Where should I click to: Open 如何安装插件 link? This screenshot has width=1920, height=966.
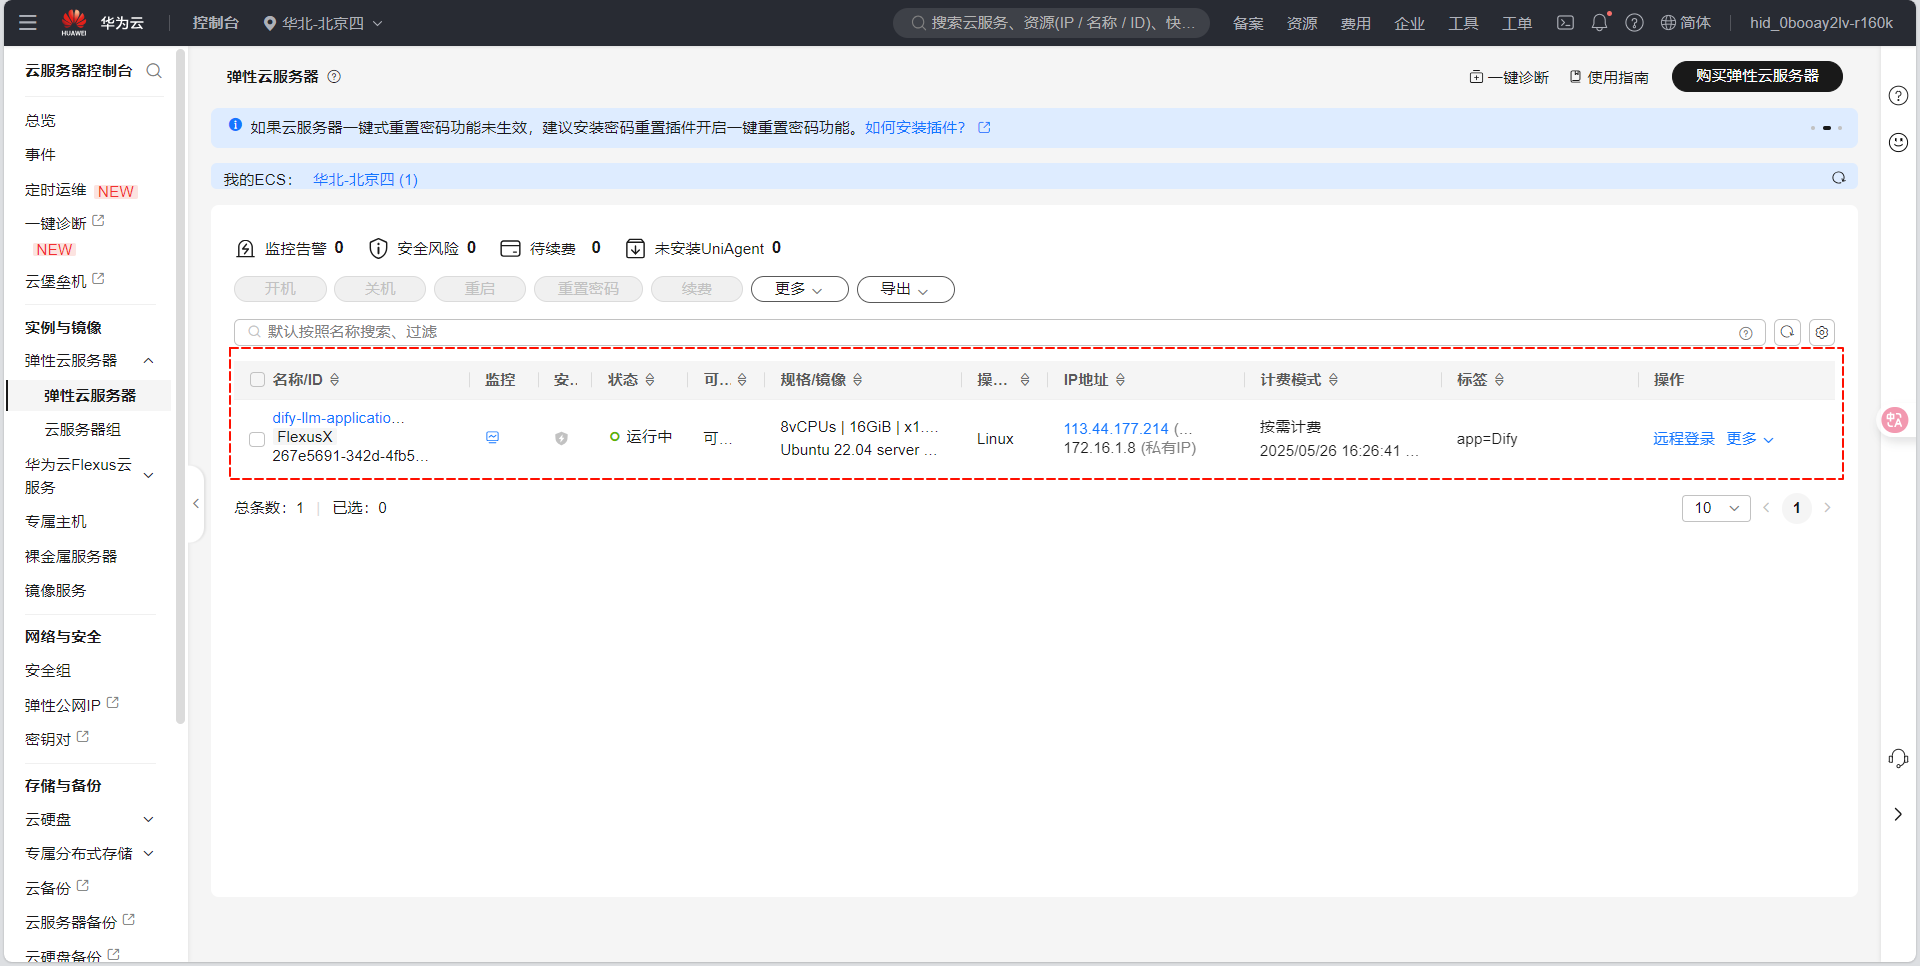pyautogui.click(x=915, y=128)
